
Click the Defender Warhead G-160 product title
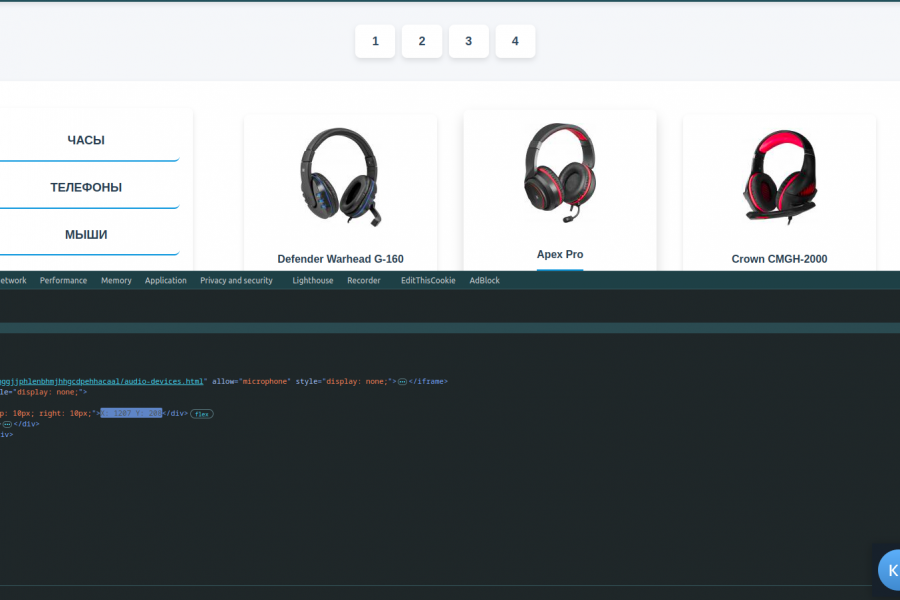point(340,259)
